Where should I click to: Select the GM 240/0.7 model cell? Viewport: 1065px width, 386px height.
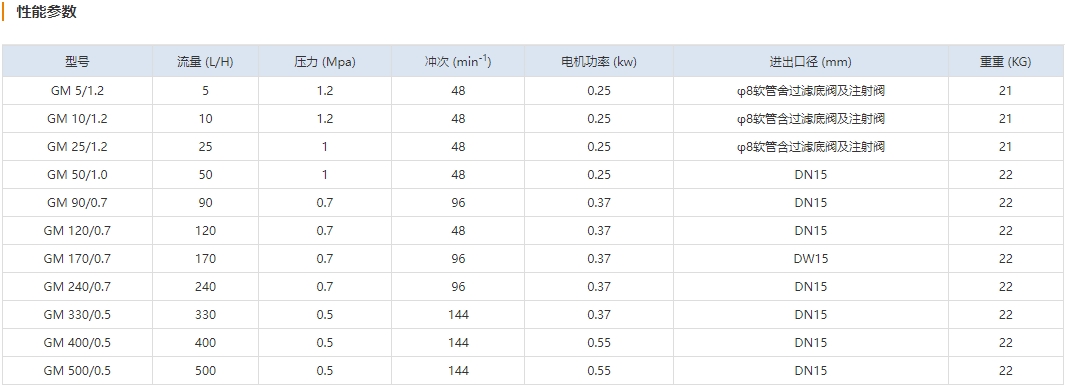coord(77,287)
